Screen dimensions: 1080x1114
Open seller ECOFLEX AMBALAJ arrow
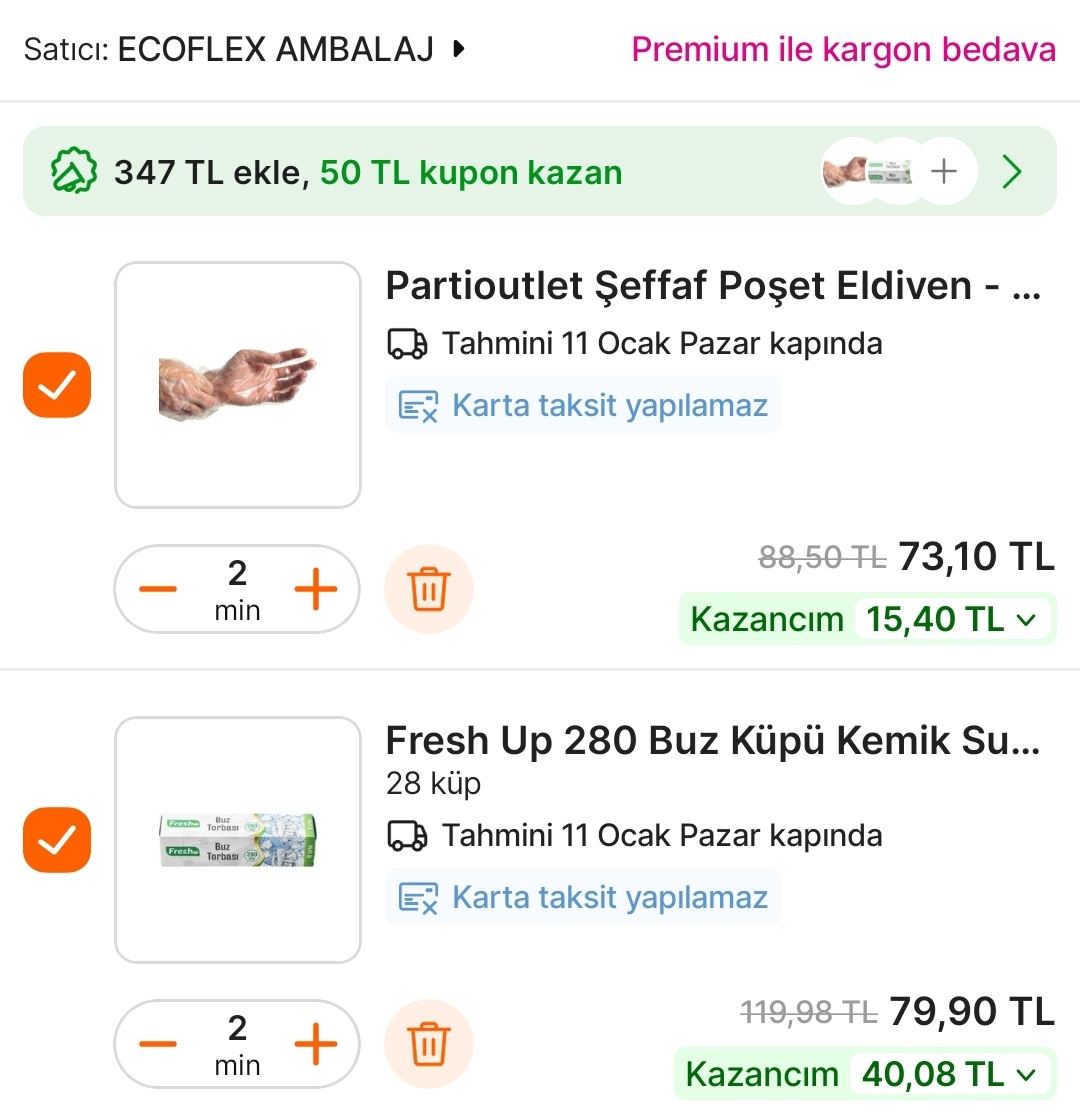(459, 48)
